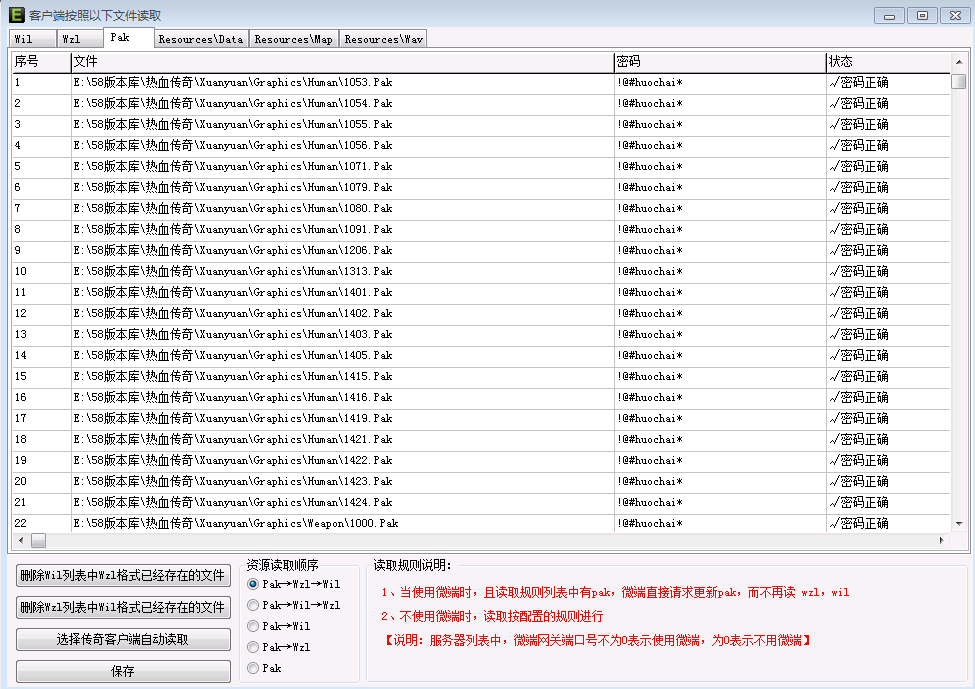Click the horizontal scrollbar right arrow

click(x=942, y=540)
